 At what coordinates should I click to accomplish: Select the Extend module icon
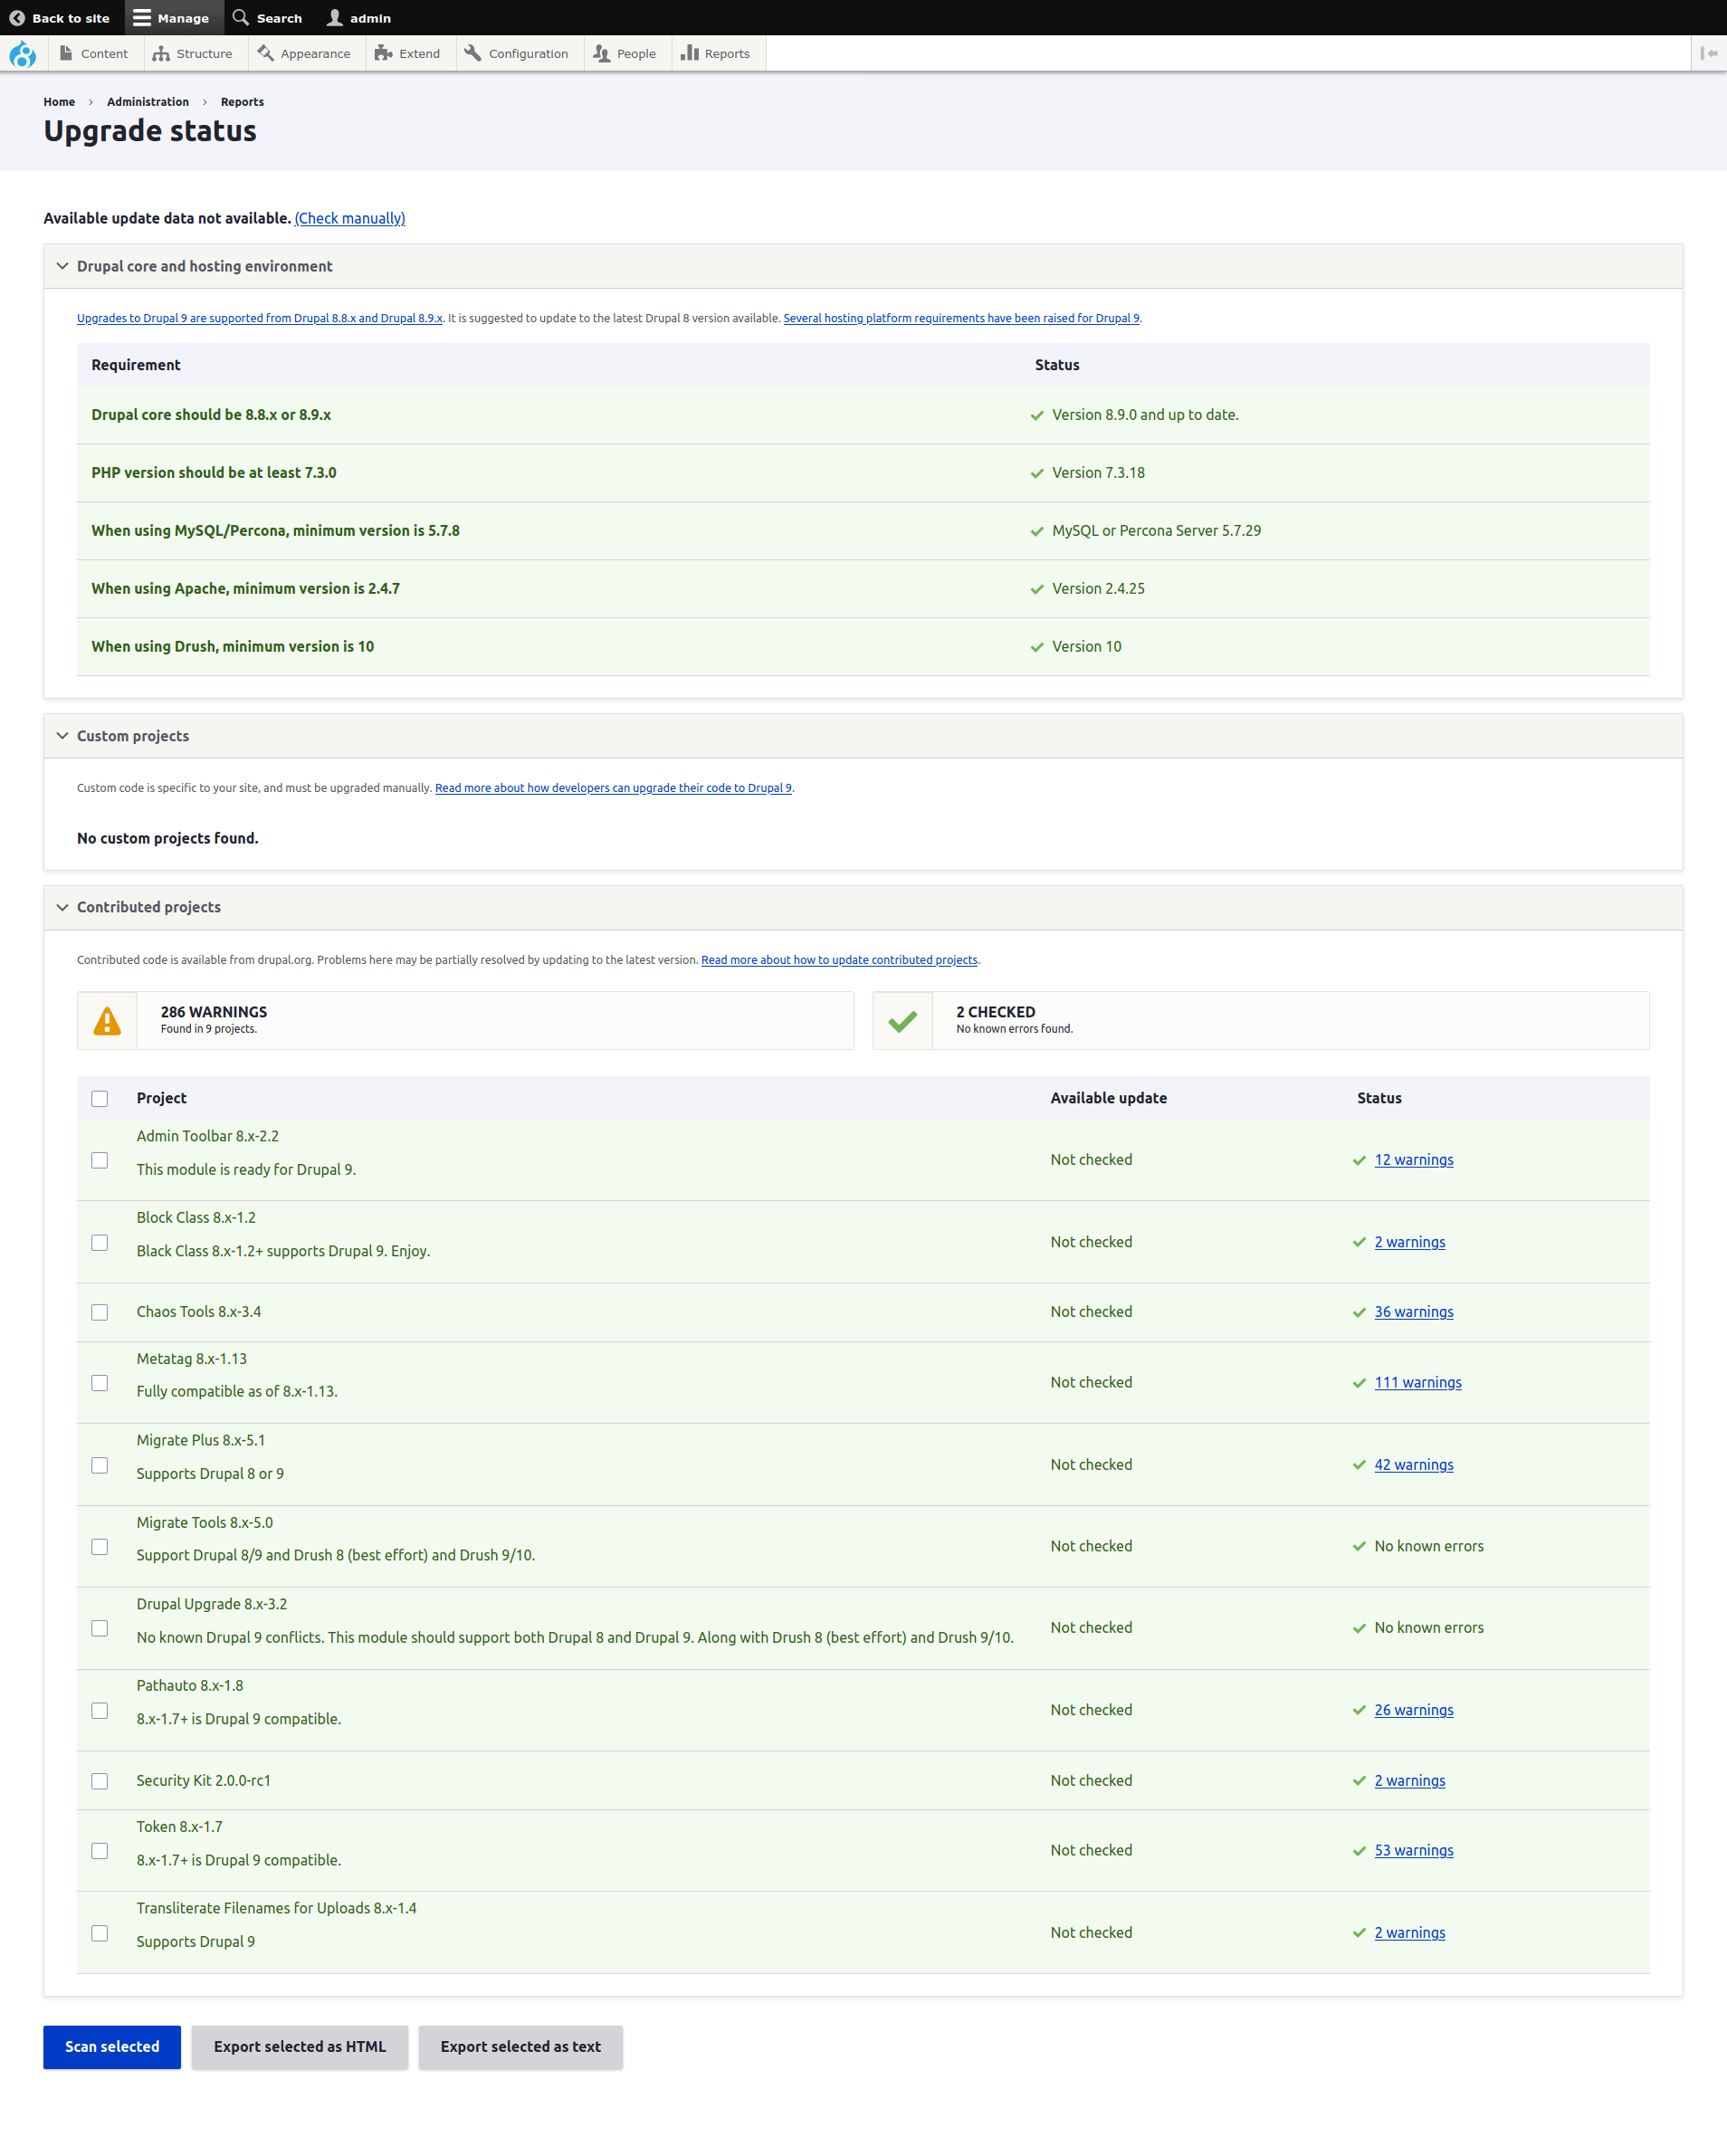click(383, 53)
